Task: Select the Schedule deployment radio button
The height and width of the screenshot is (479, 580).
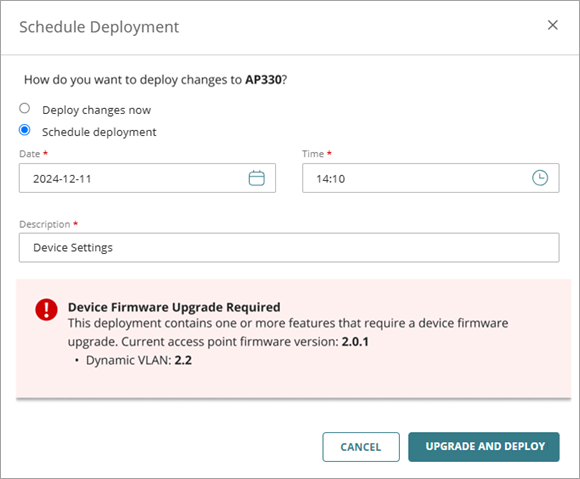Action: 24,130
